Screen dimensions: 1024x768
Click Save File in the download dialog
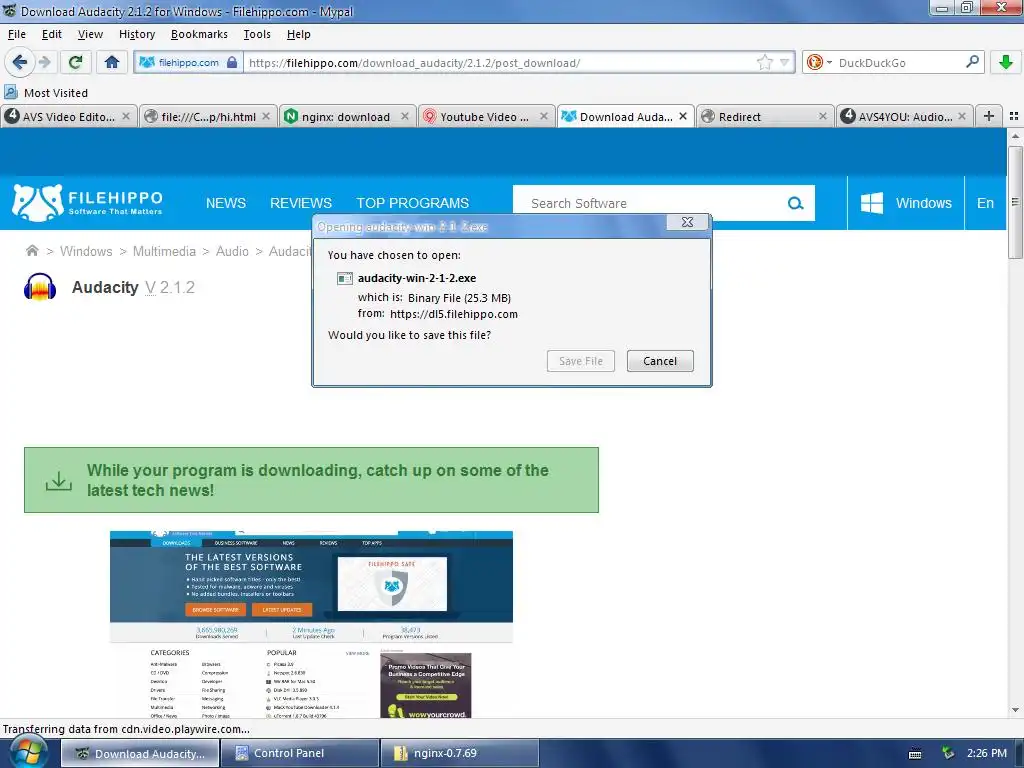pos(581,361)
